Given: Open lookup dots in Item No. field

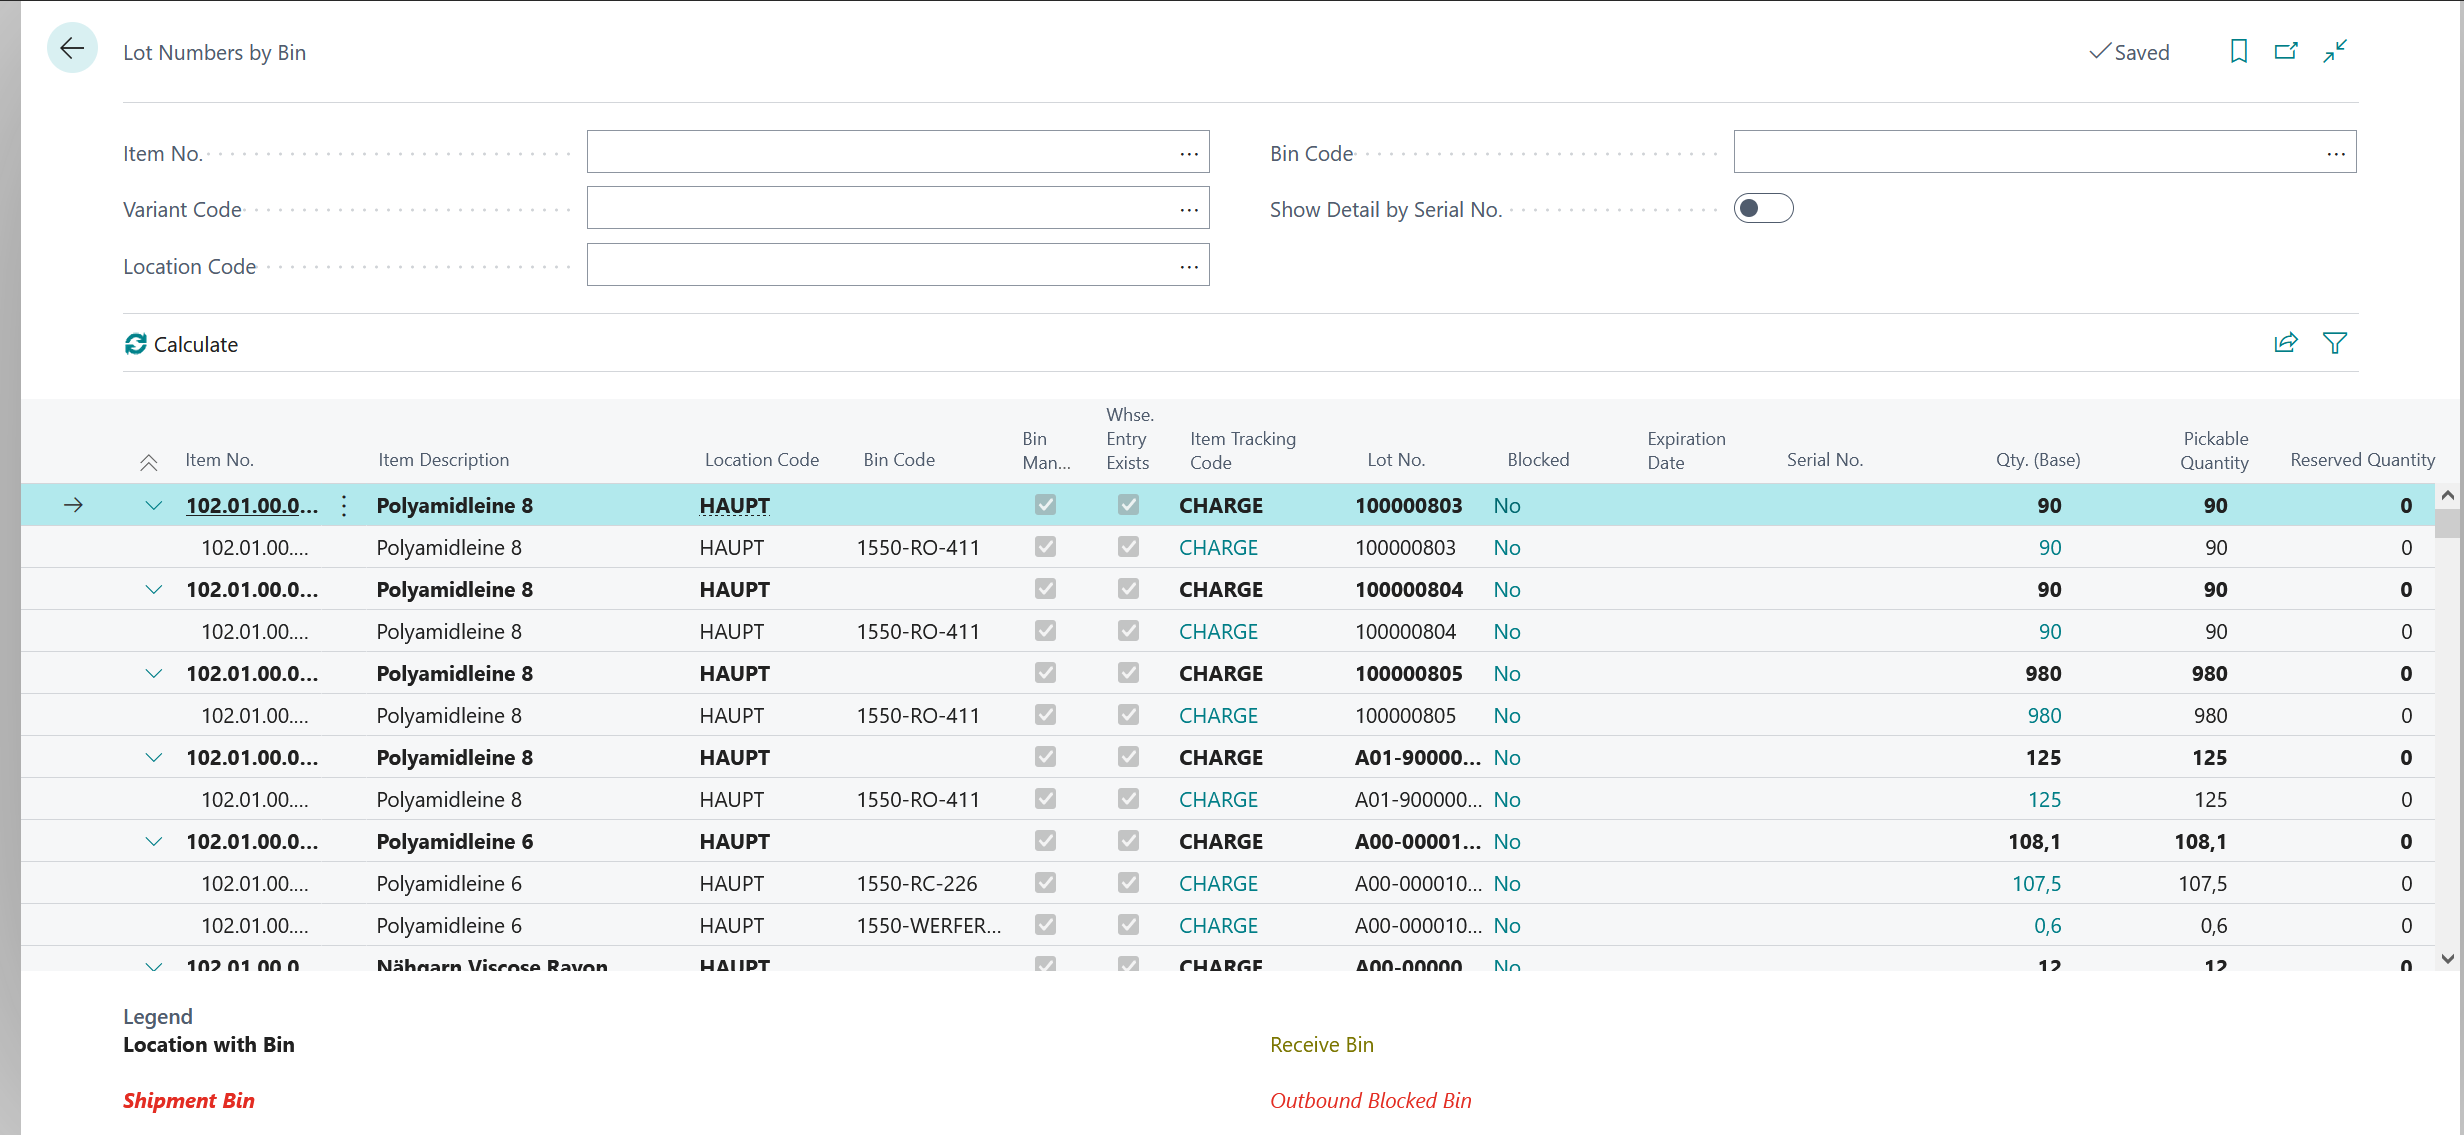Looking at the screenshot, I should pos(1188,153).
